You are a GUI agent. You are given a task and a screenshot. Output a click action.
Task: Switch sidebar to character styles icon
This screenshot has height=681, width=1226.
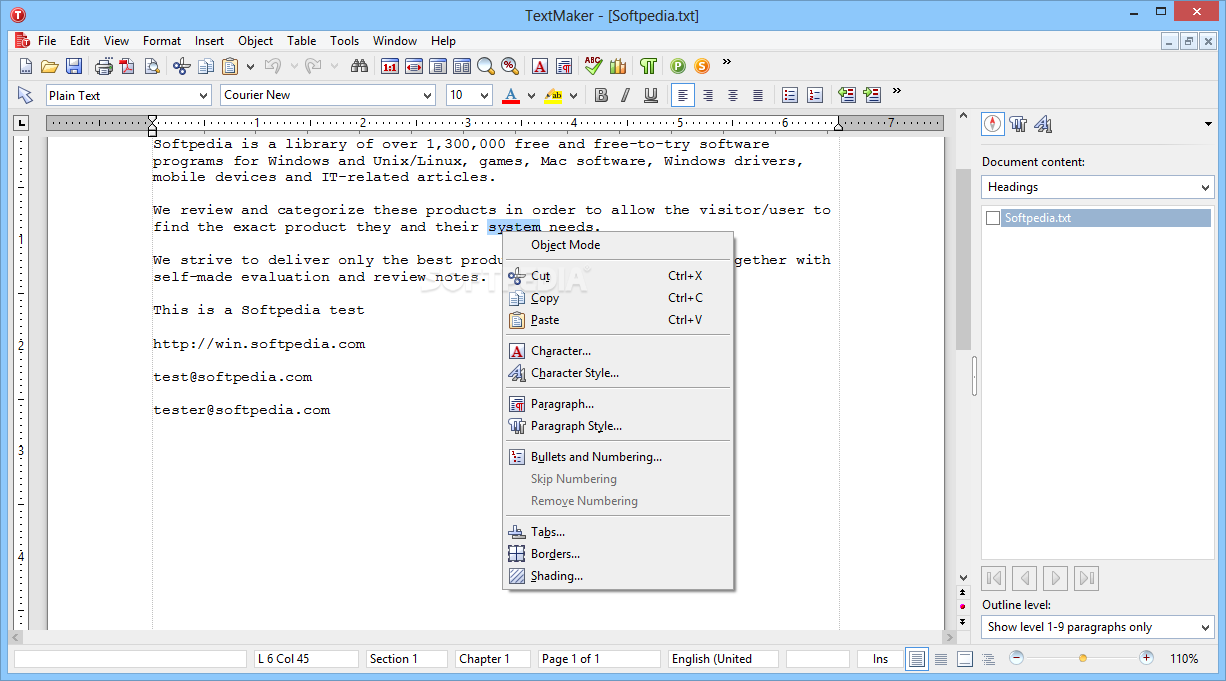click(x=1043, y=124)
